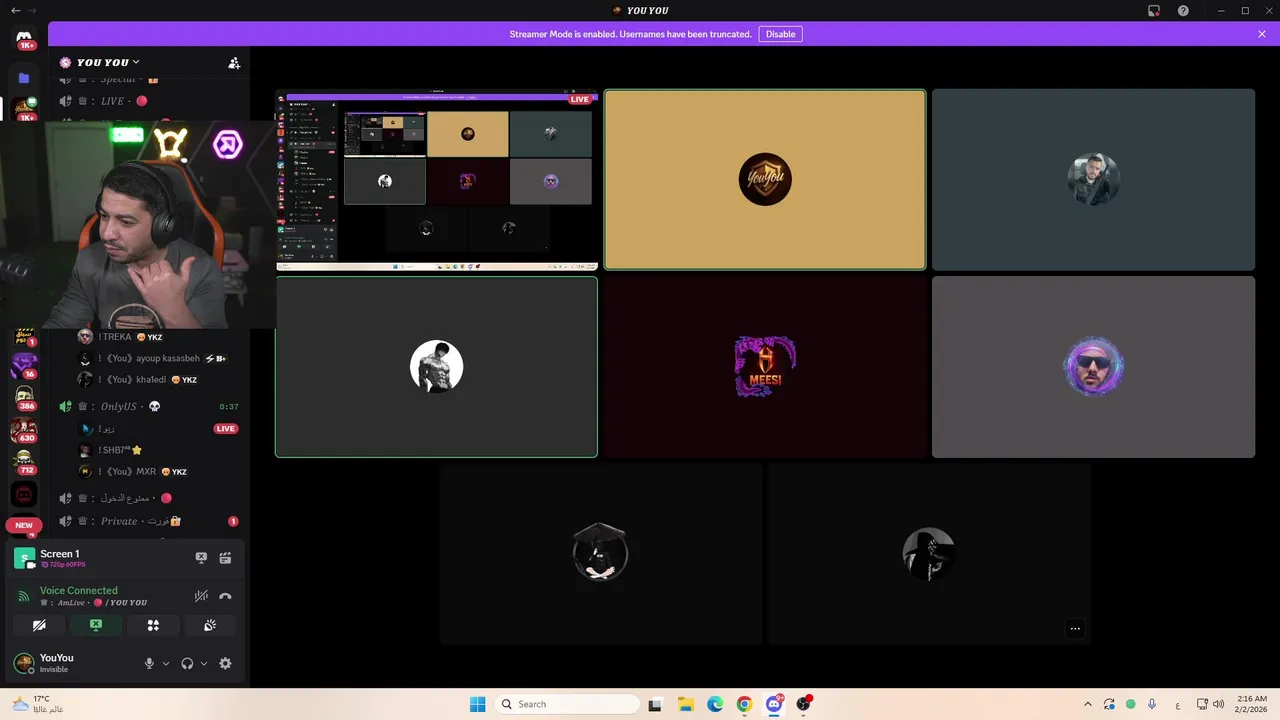Mute the microphone in user panel

(x=149, y=663)
